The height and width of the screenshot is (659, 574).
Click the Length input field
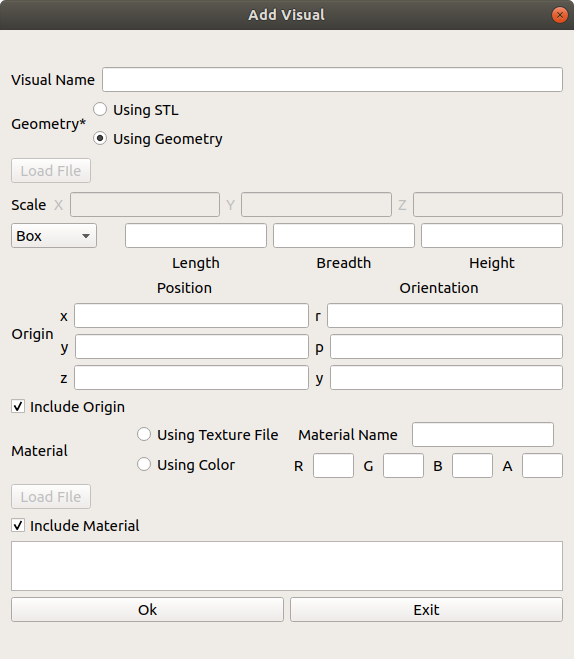(196, 235)
